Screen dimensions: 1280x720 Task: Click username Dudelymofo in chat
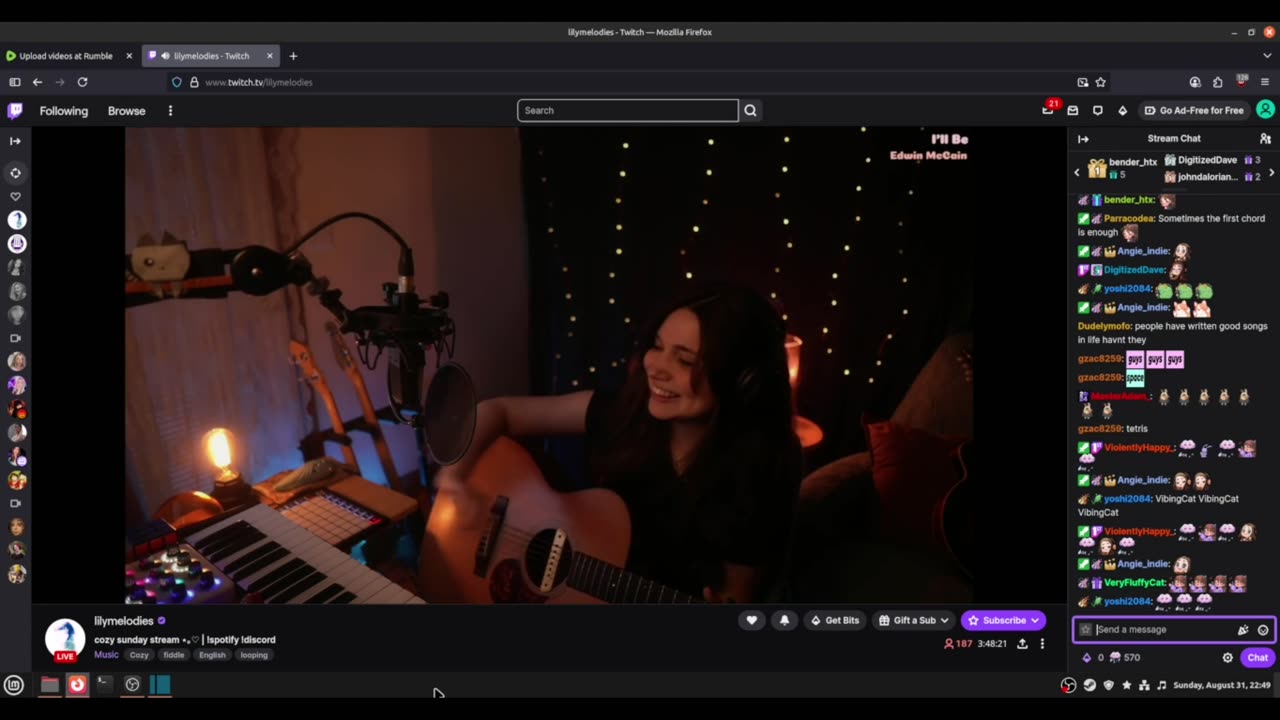pos(1103,326)
